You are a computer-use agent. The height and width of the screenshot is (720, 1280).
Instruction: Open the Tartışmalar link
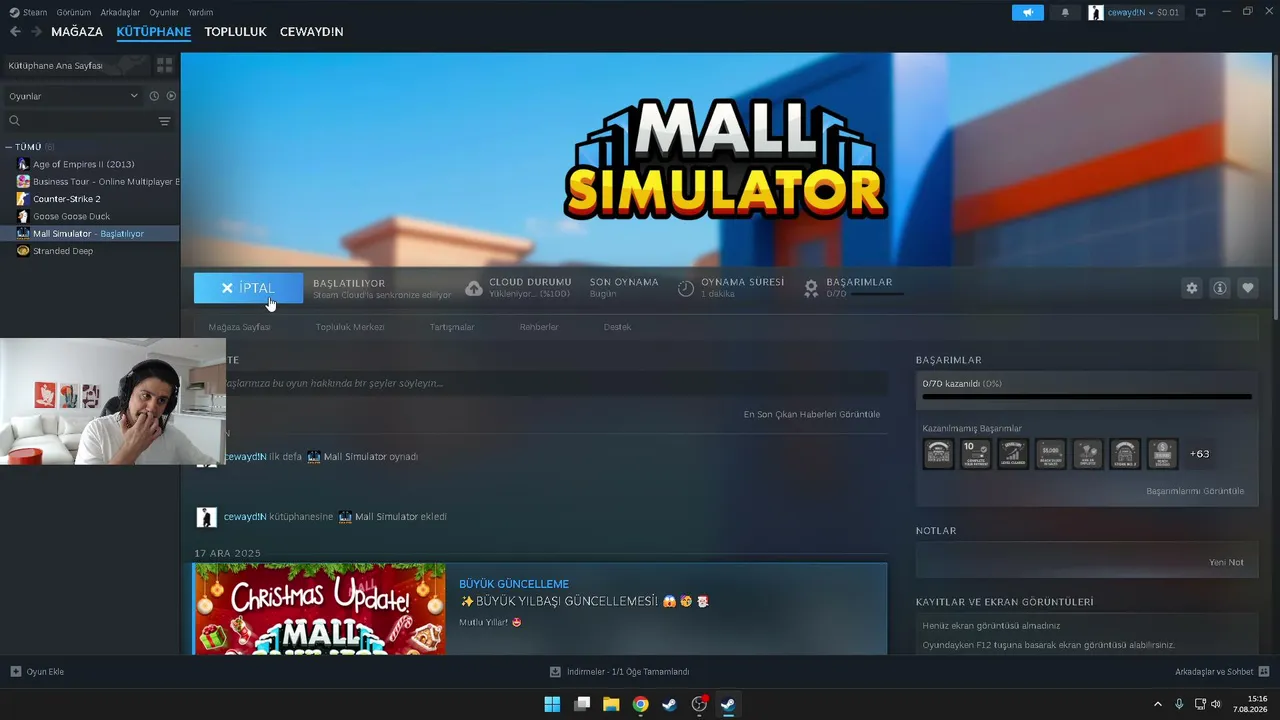click(452, 327)
